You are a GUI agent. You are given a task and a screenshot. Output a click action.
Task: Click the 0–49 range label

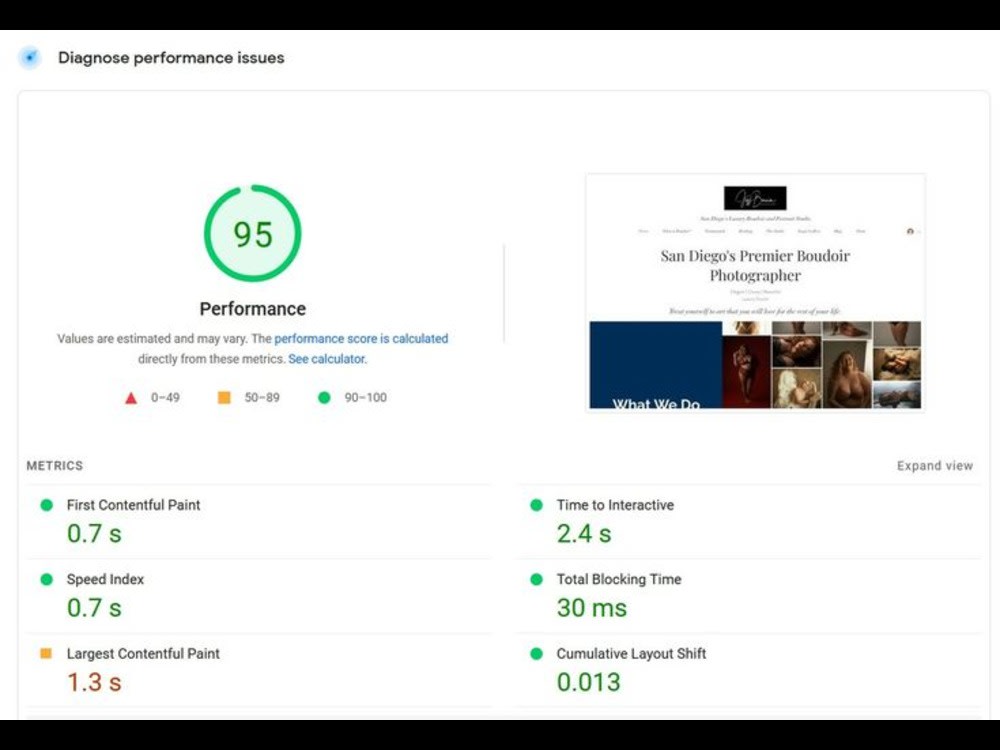tap(165, 397)
